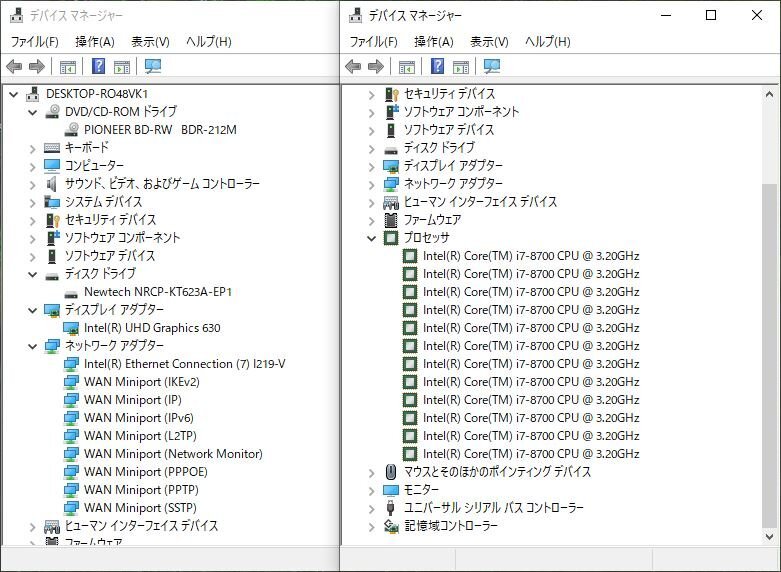The width and height of the screenshot is (781, 572).
Task: Expand サウンド、ビデオ、およびゲーム コントローラー
Action: 33,184
